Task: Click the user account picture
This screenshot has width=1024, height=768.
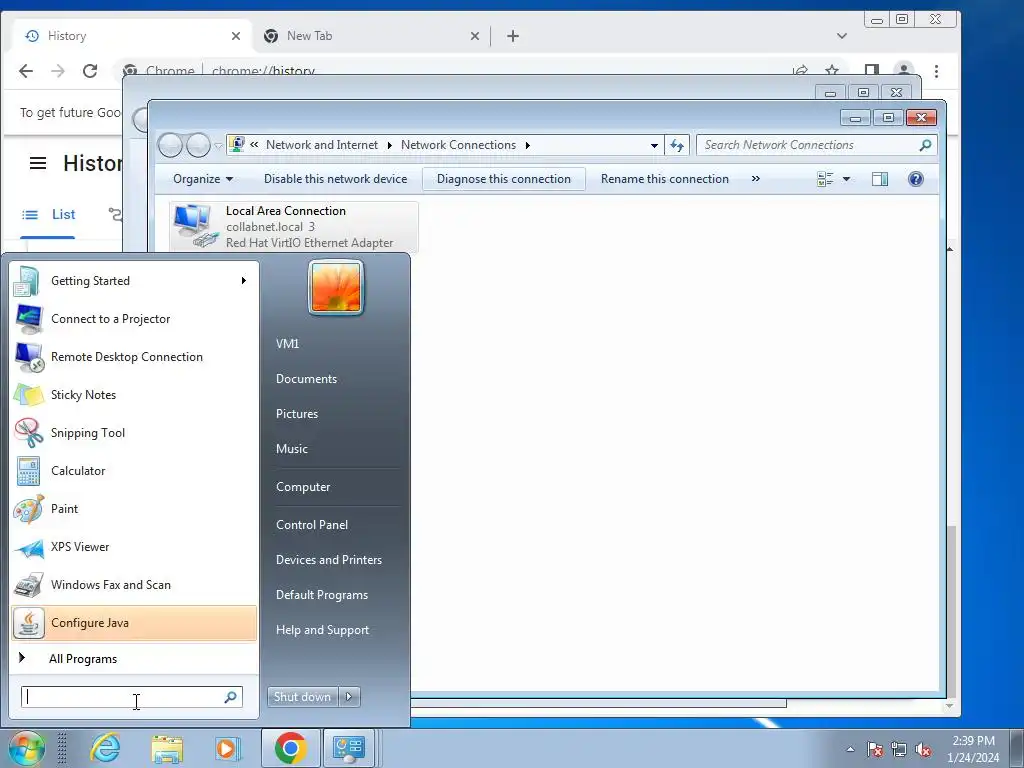Action: point(336,287)
